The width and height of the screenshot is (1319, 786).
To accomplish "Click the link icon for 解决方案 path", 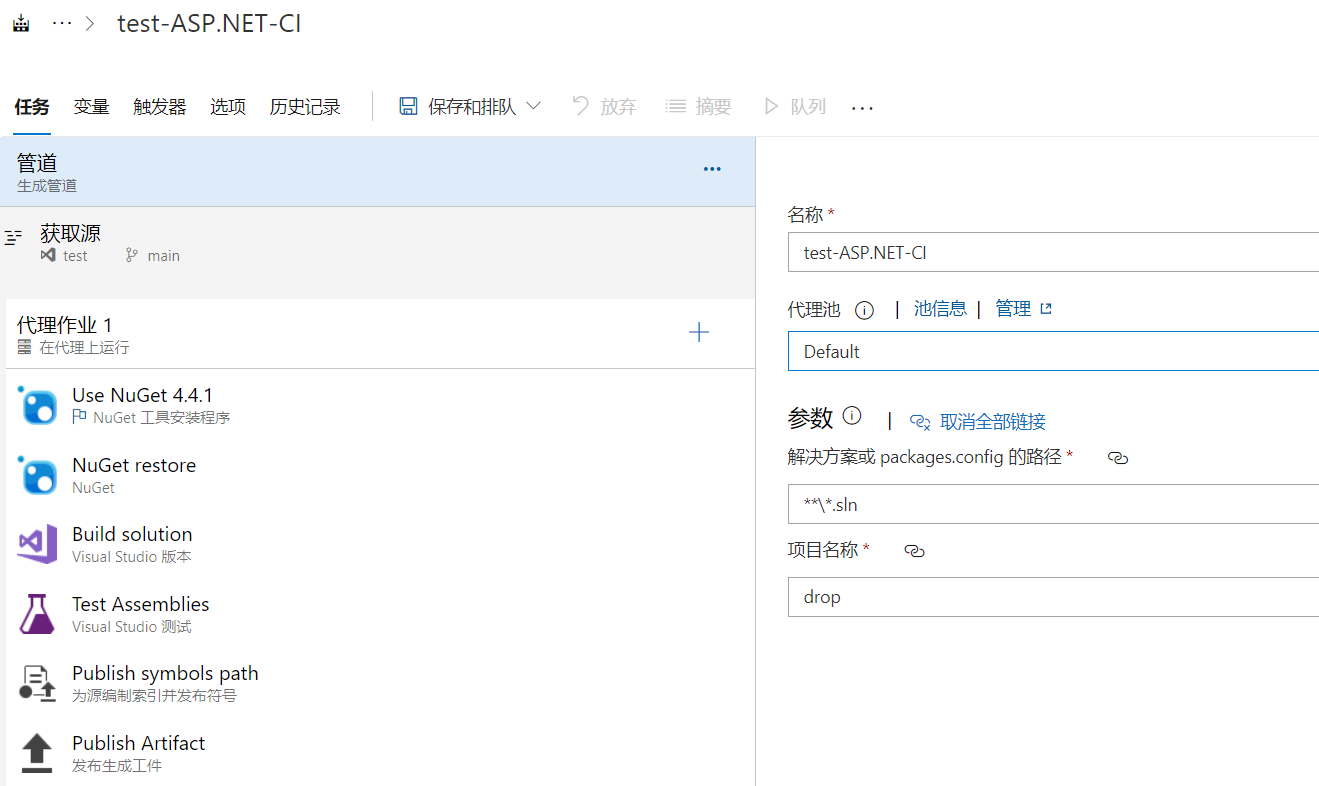I will point(1118,458).
